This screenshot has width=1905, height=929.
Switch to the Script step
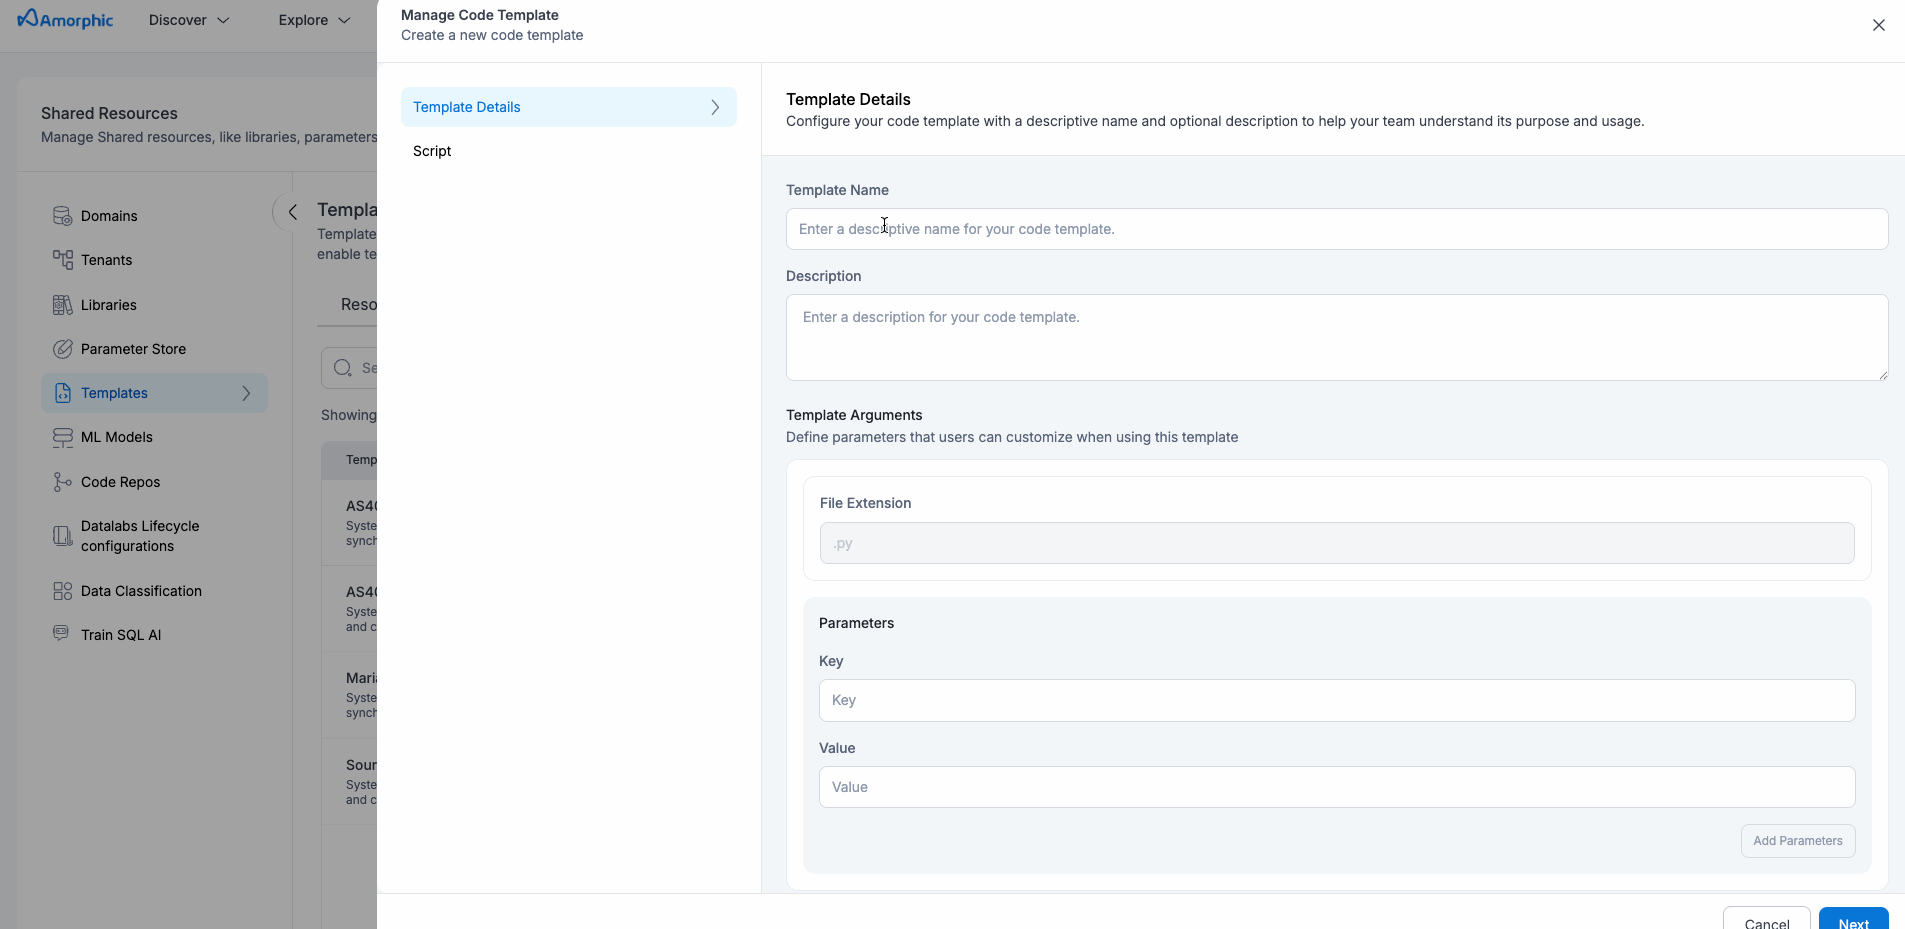432,151
